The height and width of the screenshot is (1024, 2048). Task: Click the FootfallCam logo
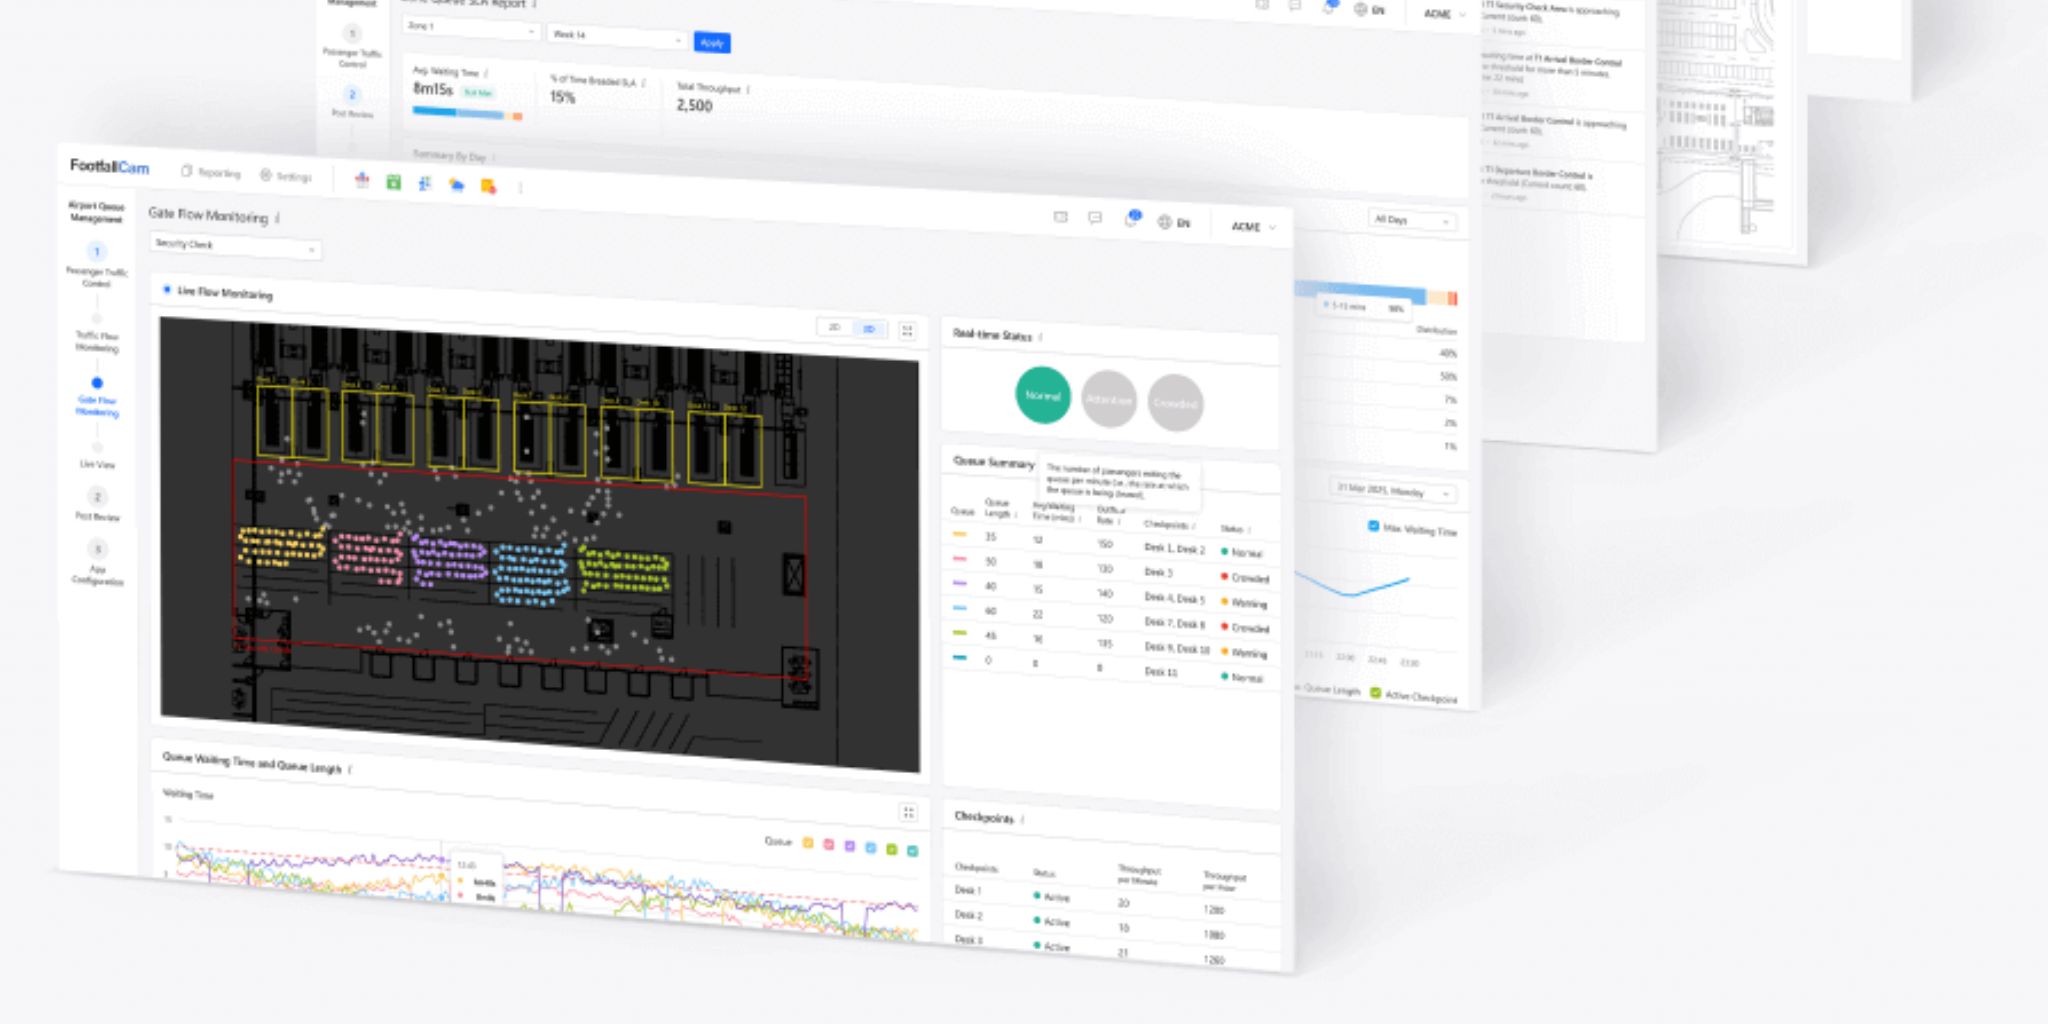pos(109,166)
